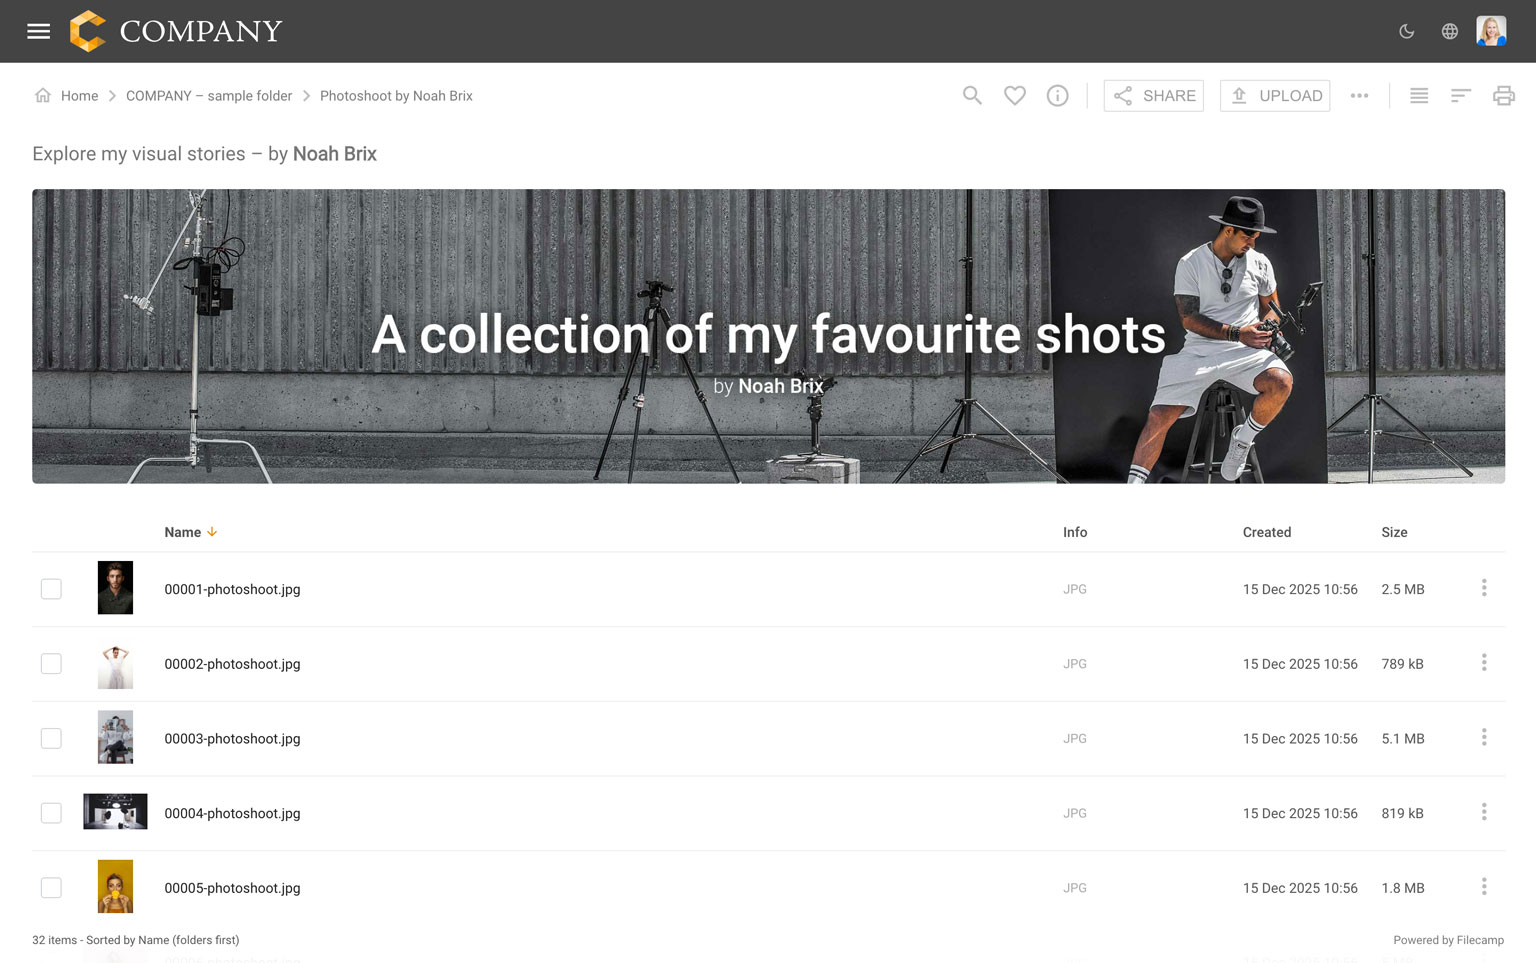
Task: Go to Home in the breadcrumb
Action: click(x=79, y=96)
